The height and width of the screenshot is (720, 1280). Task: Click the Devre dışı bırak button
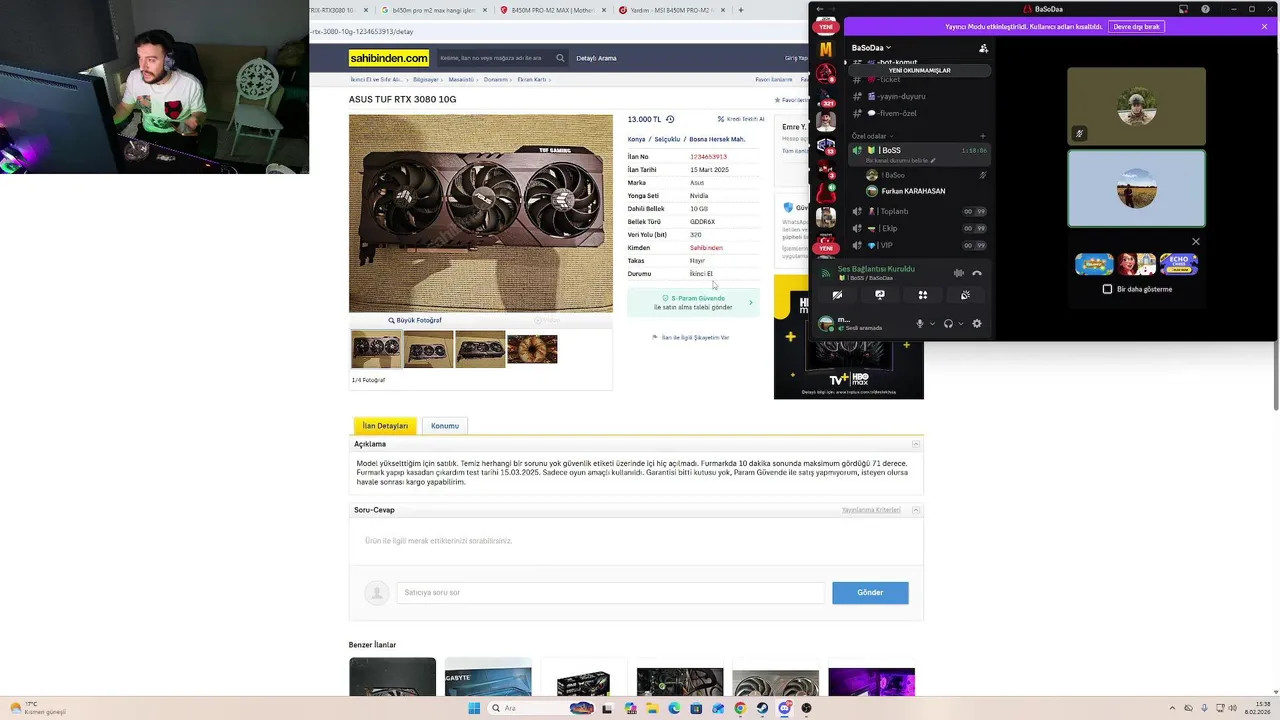(x=1136, y=27)
